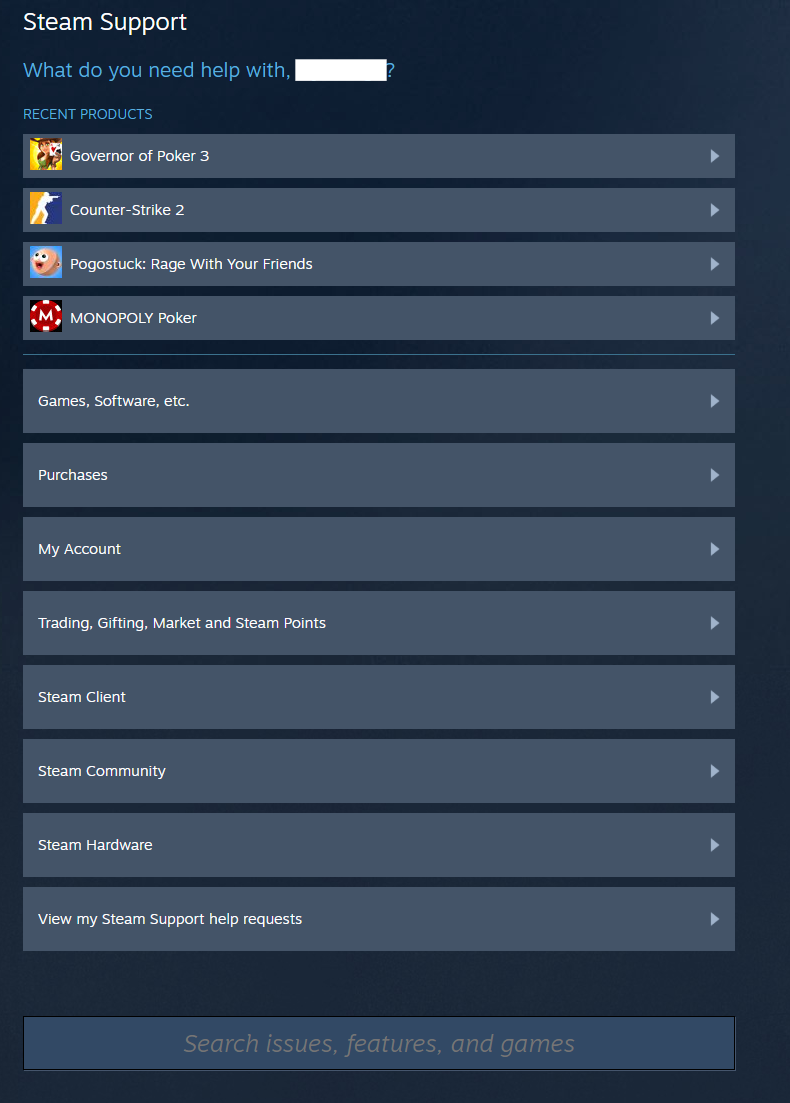Viewport: 790px width, 1103px height.
Task: Open the Steam Hardware help section
Action: (x=378, y=844)
